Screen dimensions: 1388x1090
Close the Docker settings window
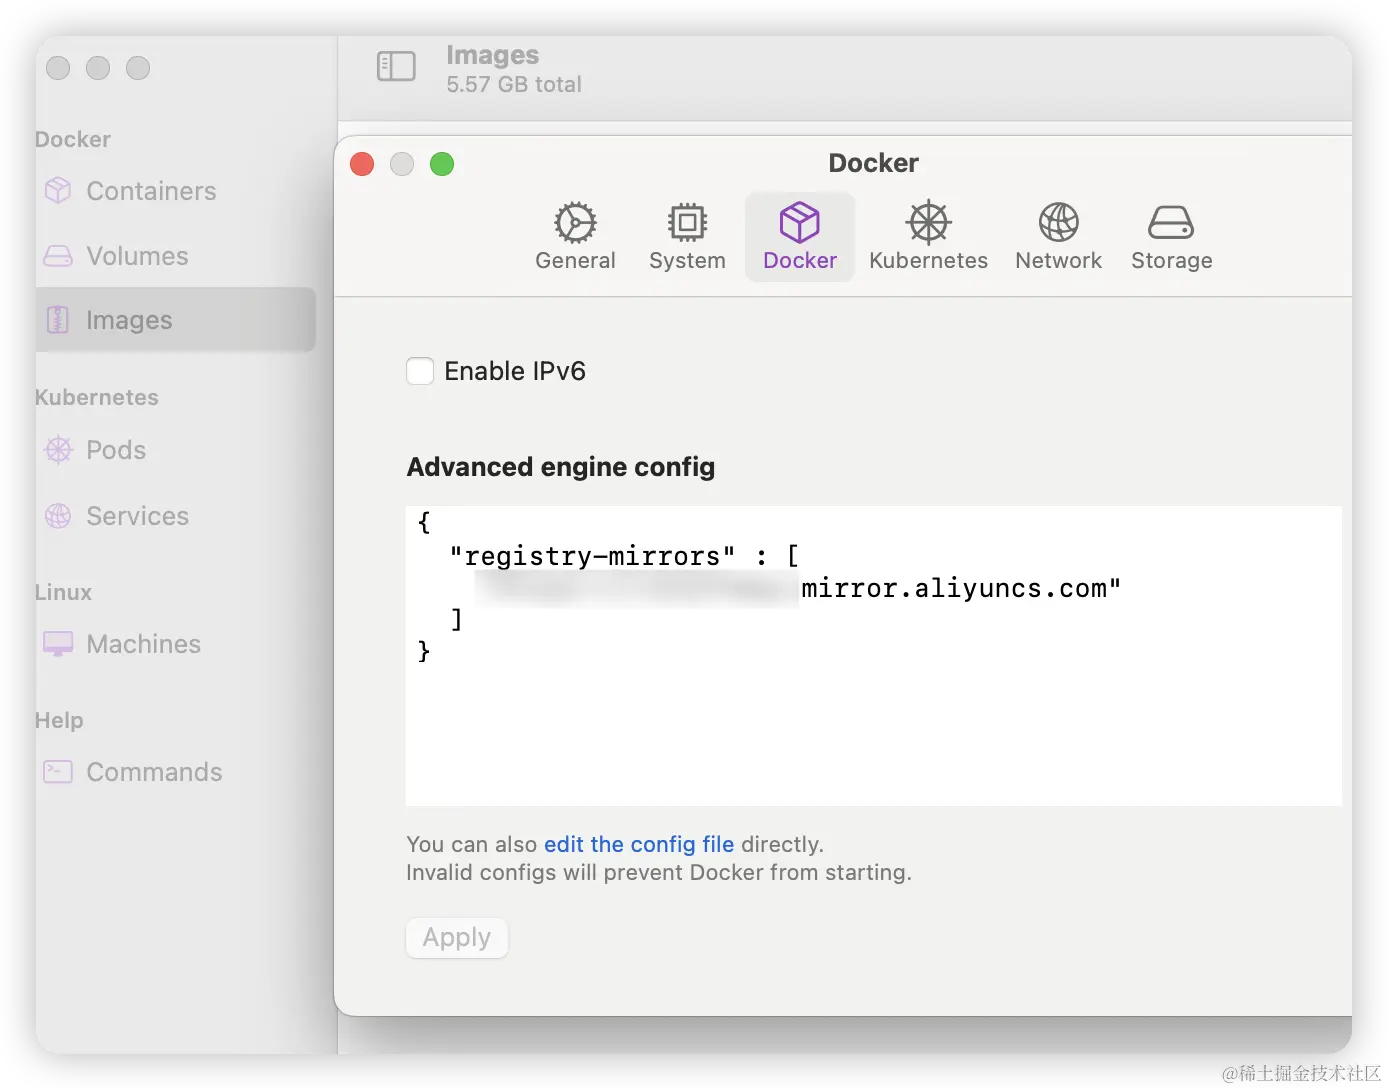point(362,164)
